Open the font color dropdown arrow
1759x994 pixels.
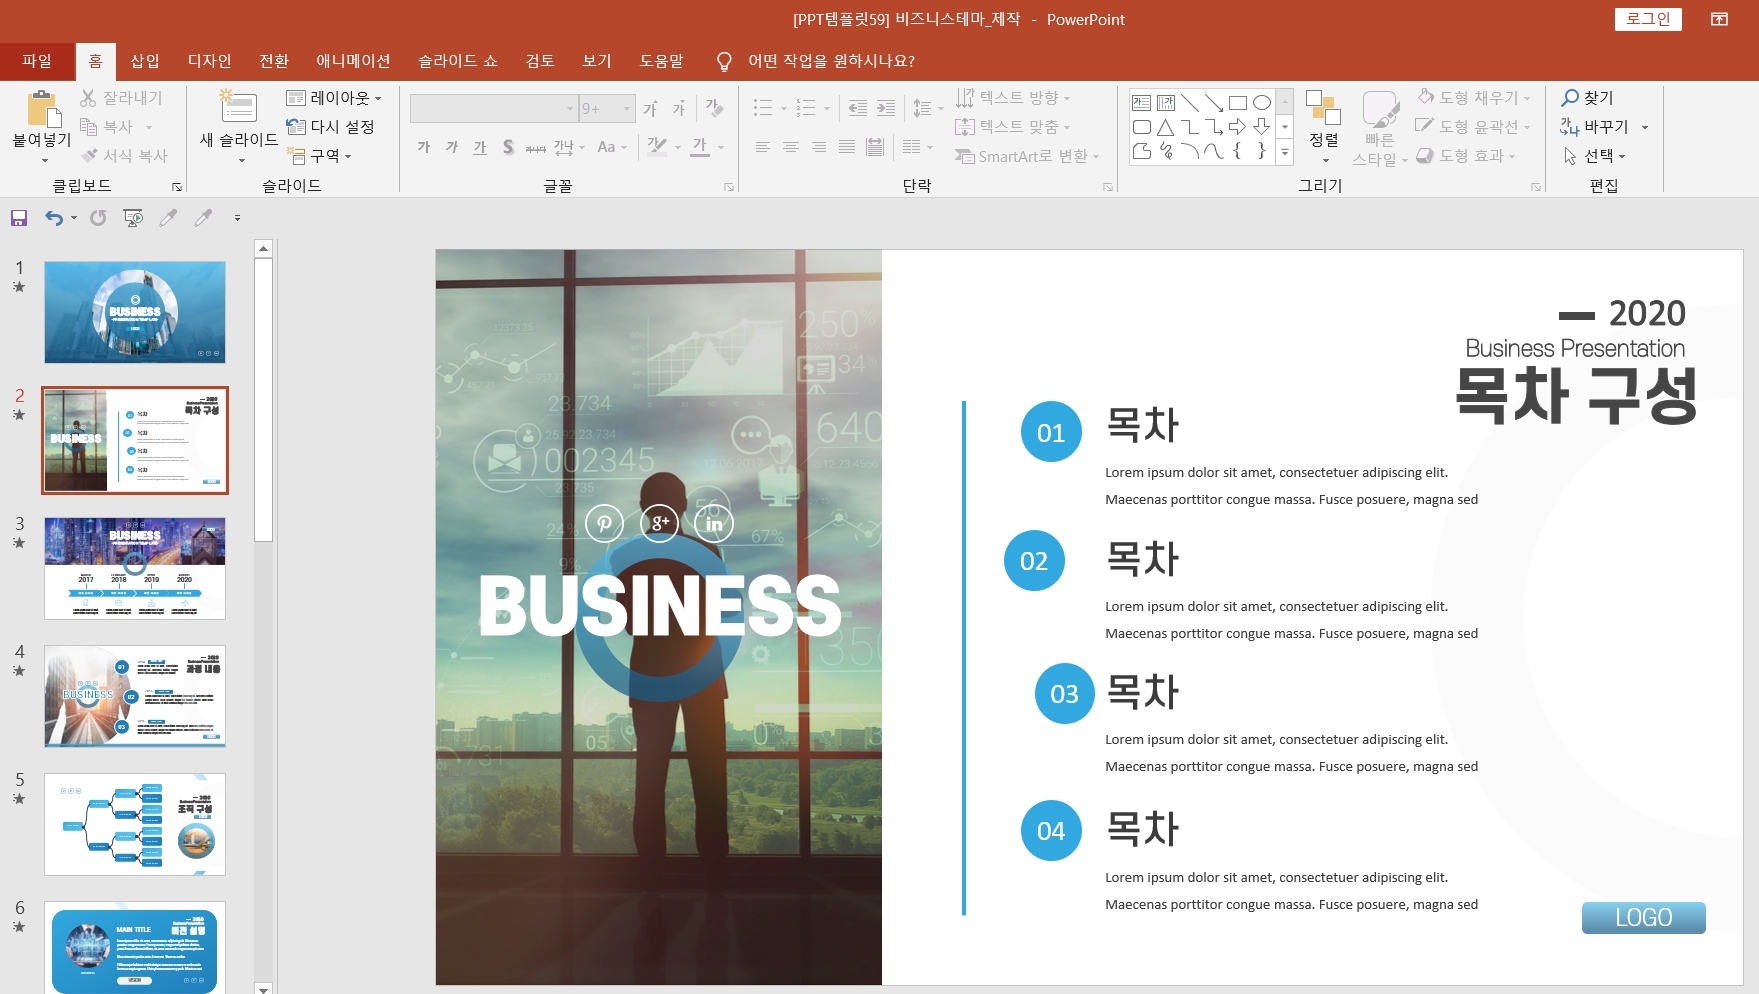point(721,148)
